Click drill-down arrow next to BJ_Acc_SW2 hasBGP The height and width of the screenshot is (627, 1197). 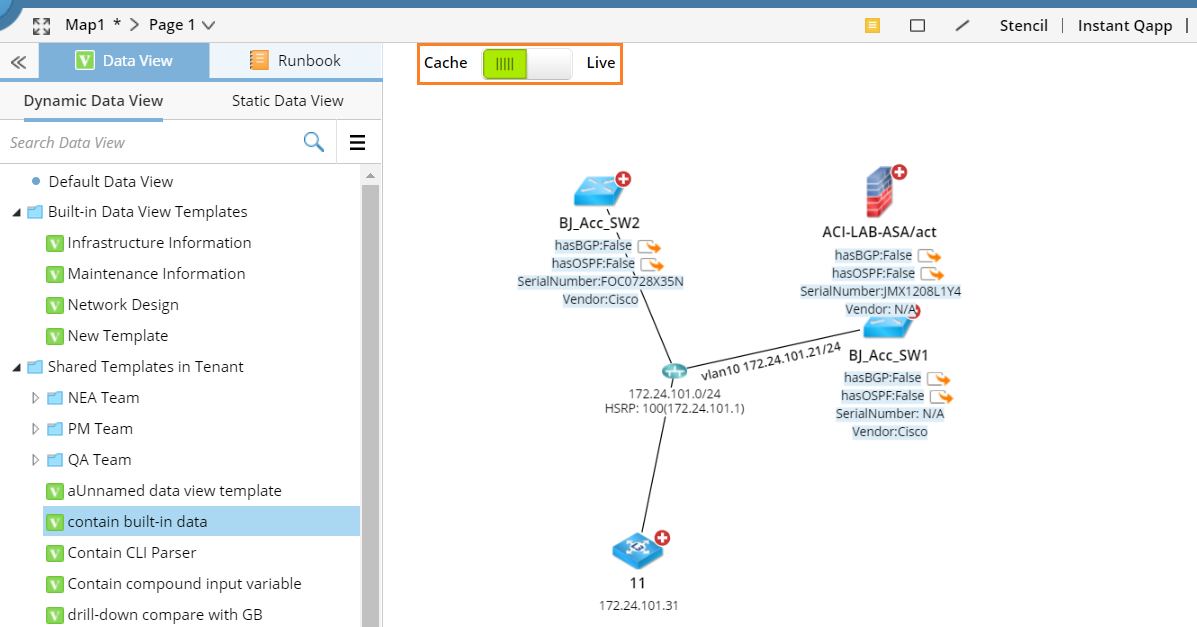point(649,246)
